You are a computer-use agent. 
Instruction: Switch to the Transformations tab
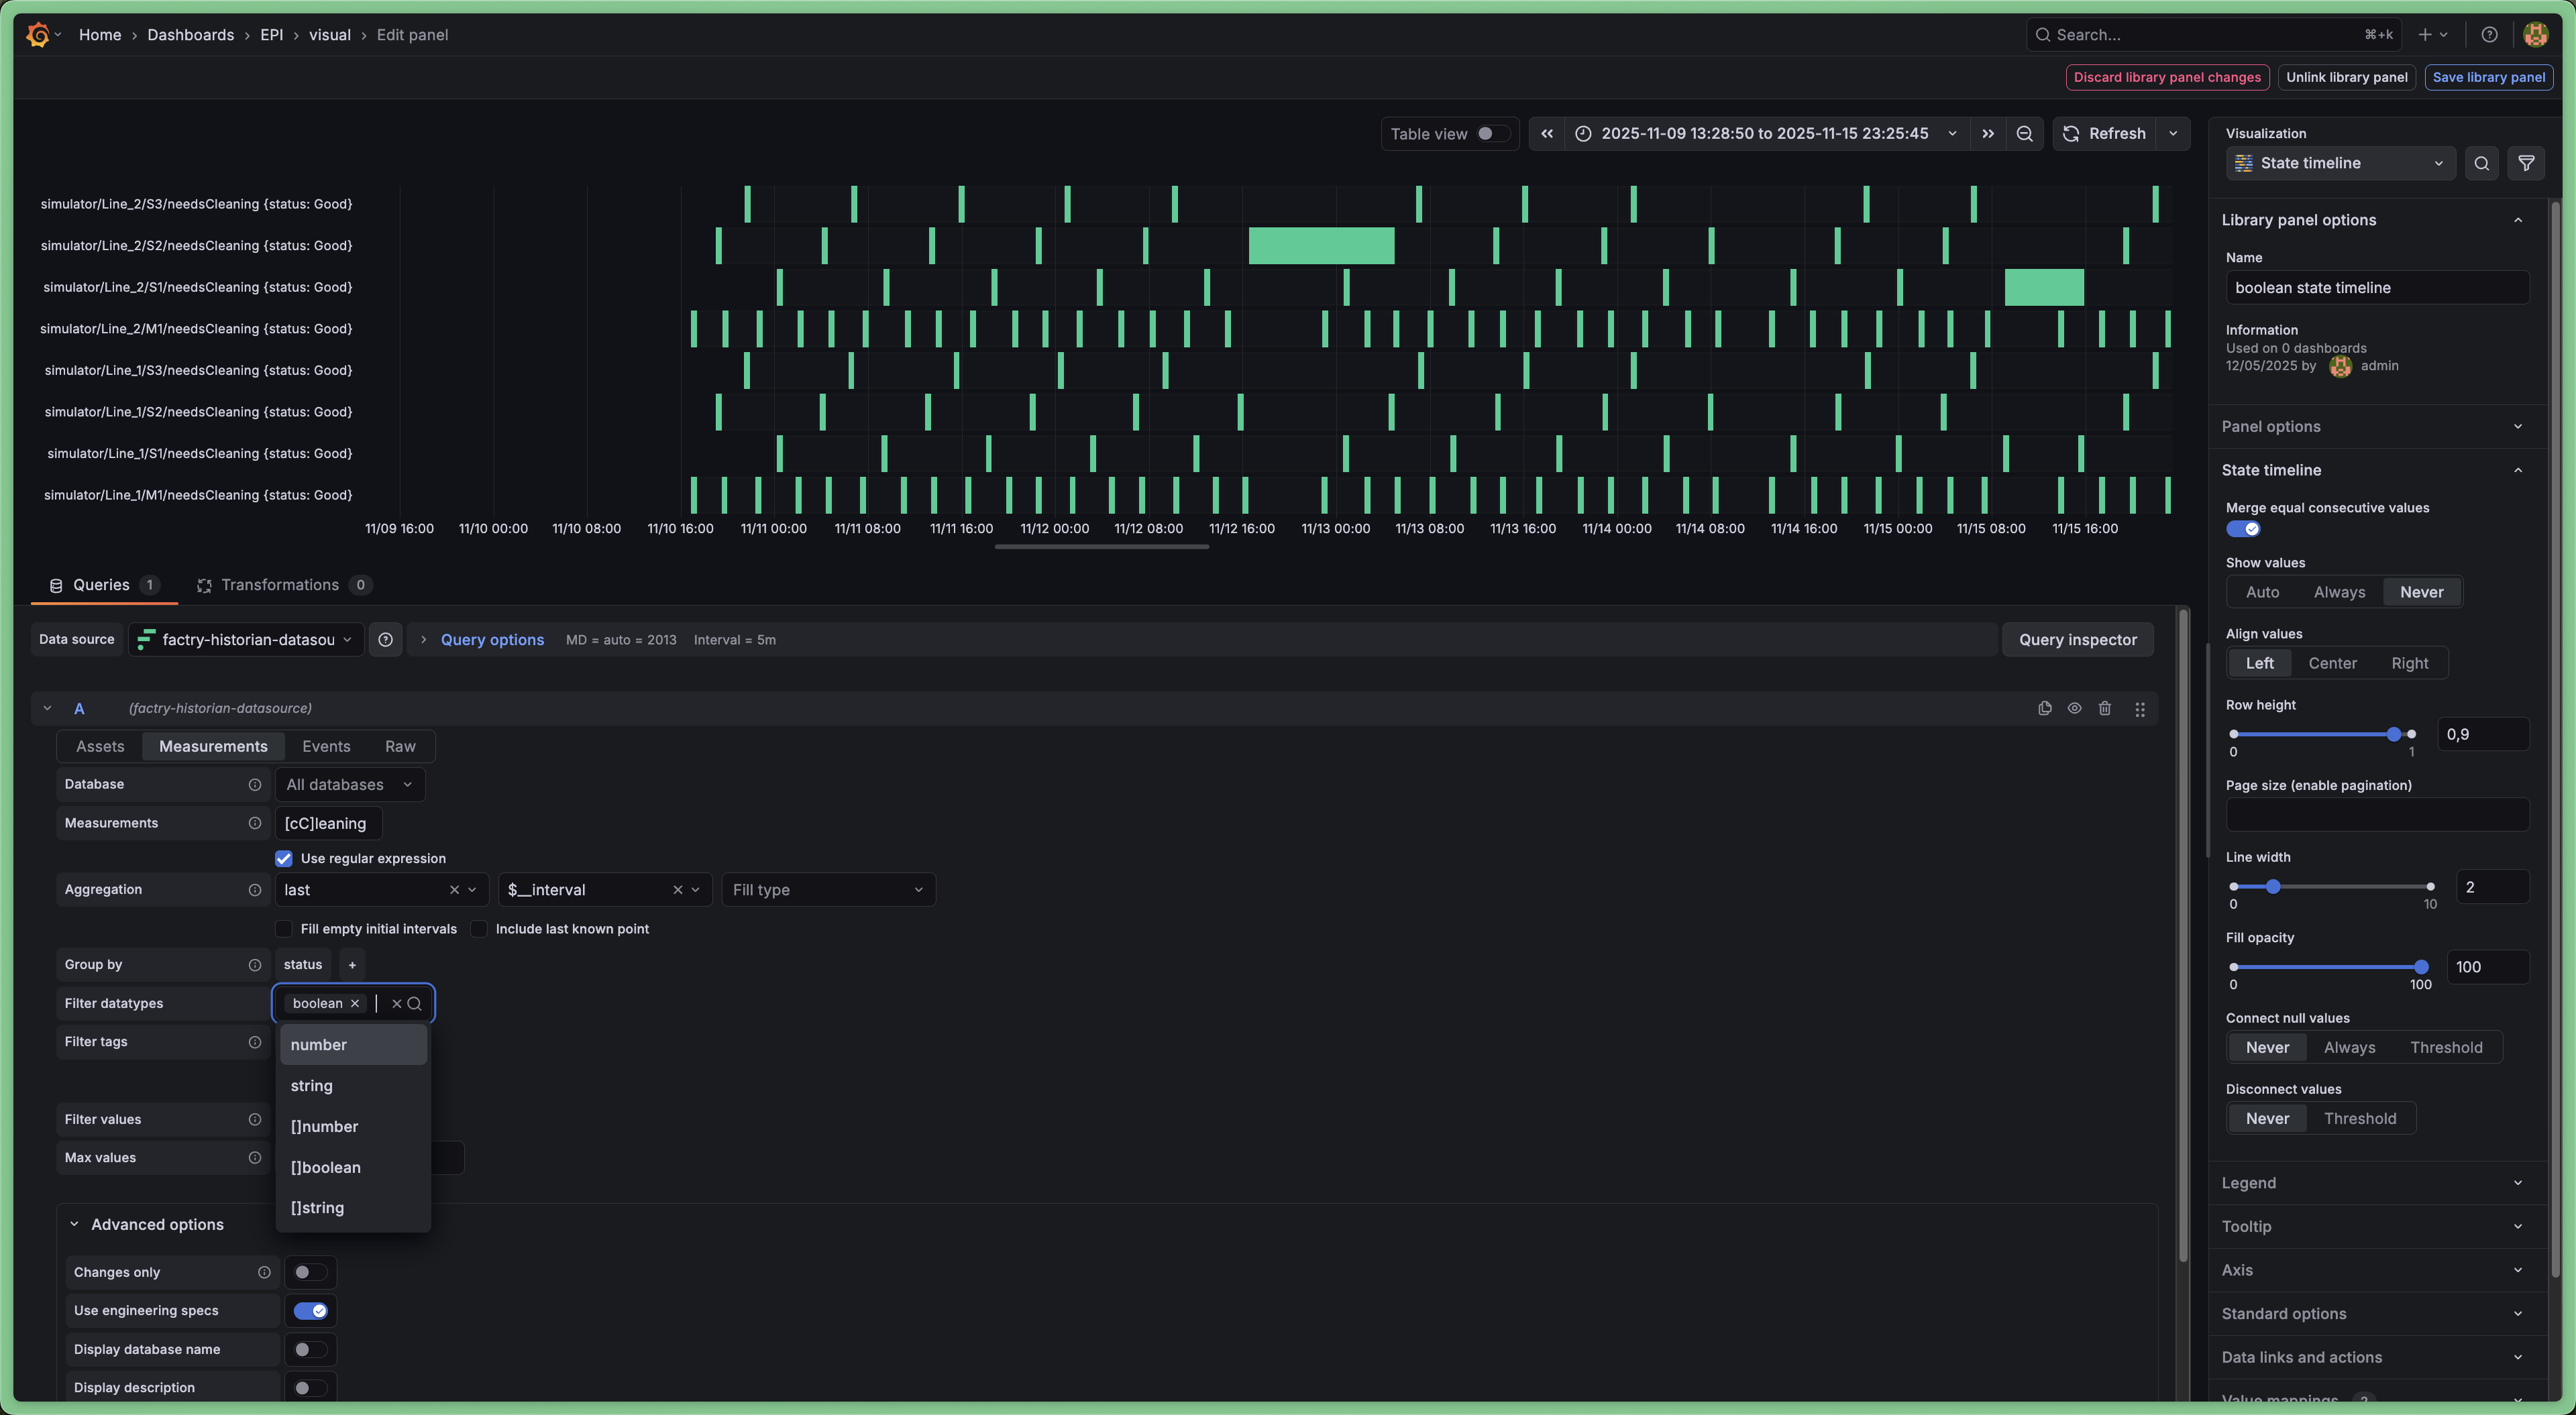click(281, 585)
